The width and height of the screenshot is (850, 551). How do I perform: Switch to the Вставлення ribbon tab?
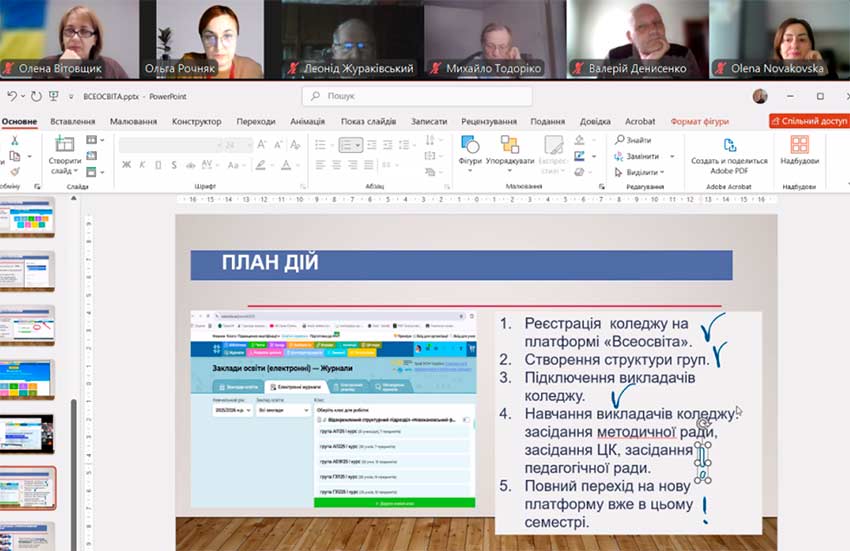73,121
